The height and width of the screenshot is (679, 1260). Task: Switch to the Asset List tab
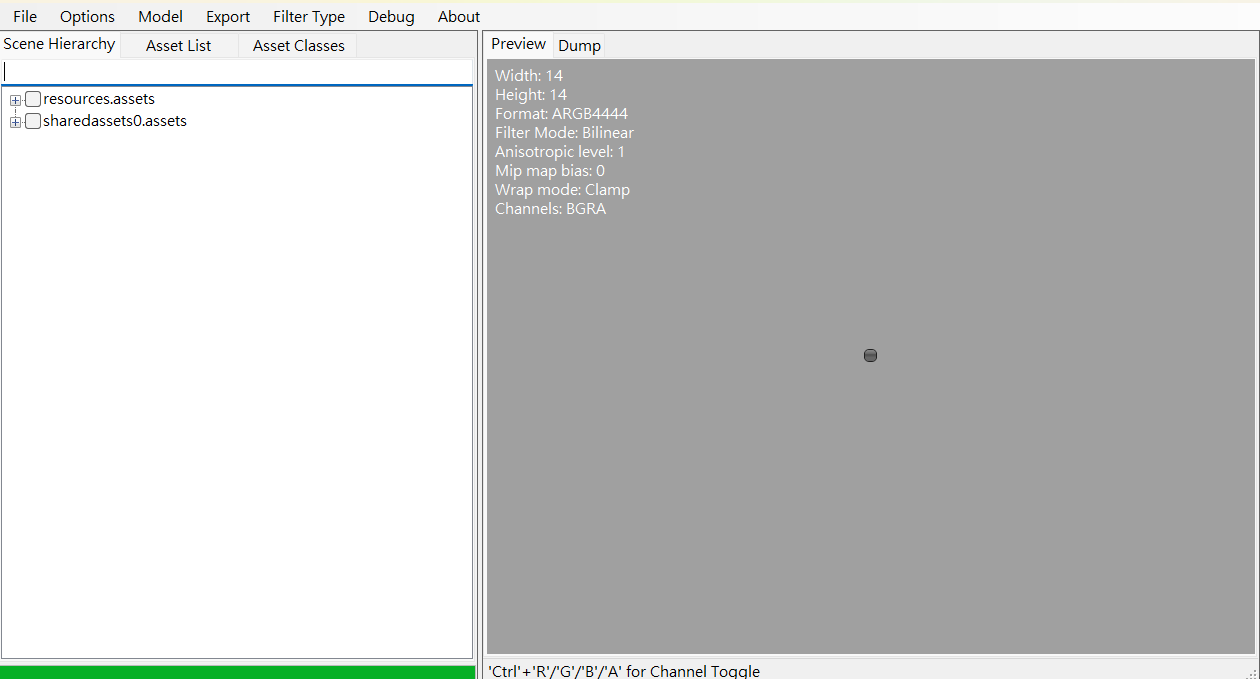178,46
